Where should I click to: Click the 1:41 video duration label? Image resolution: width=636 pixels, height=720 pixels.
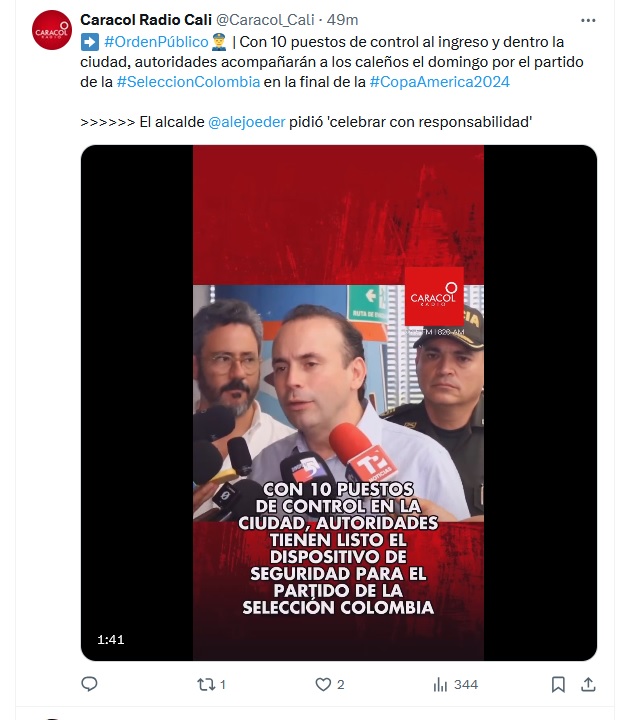tap(111, 640)
